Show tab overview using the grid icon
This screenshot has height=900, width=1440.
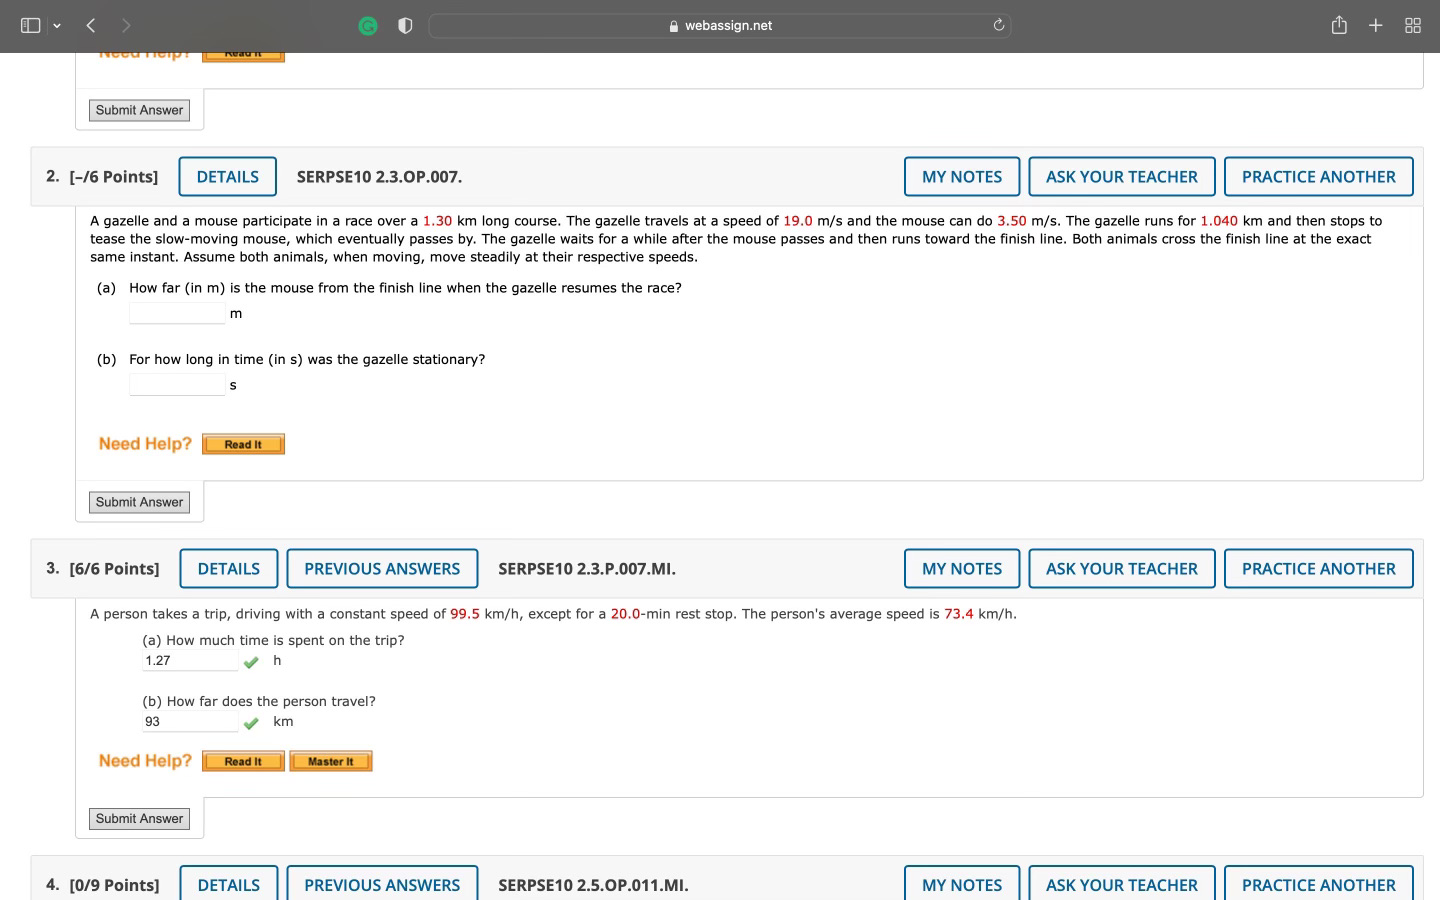(1412, 25)
